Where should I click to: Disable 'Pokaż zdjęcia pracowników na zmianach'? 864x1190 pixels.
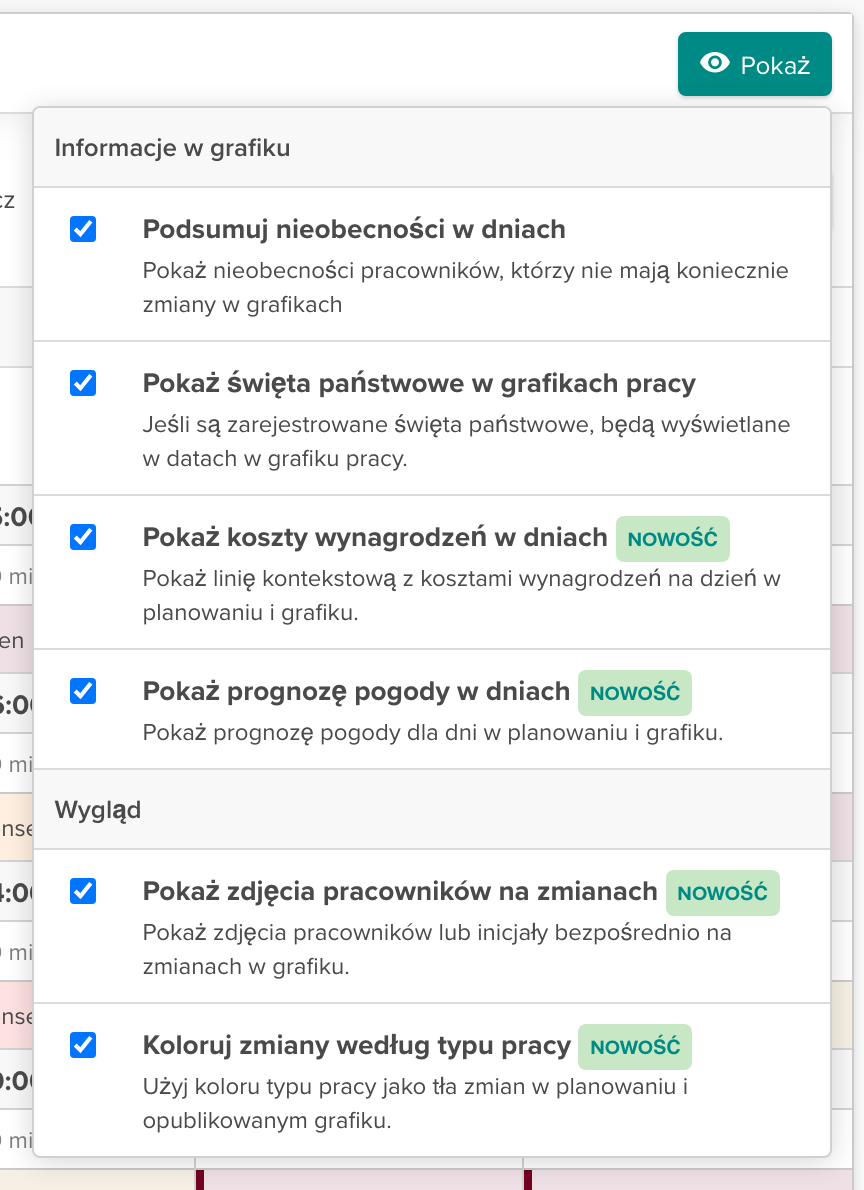[82, 892]
